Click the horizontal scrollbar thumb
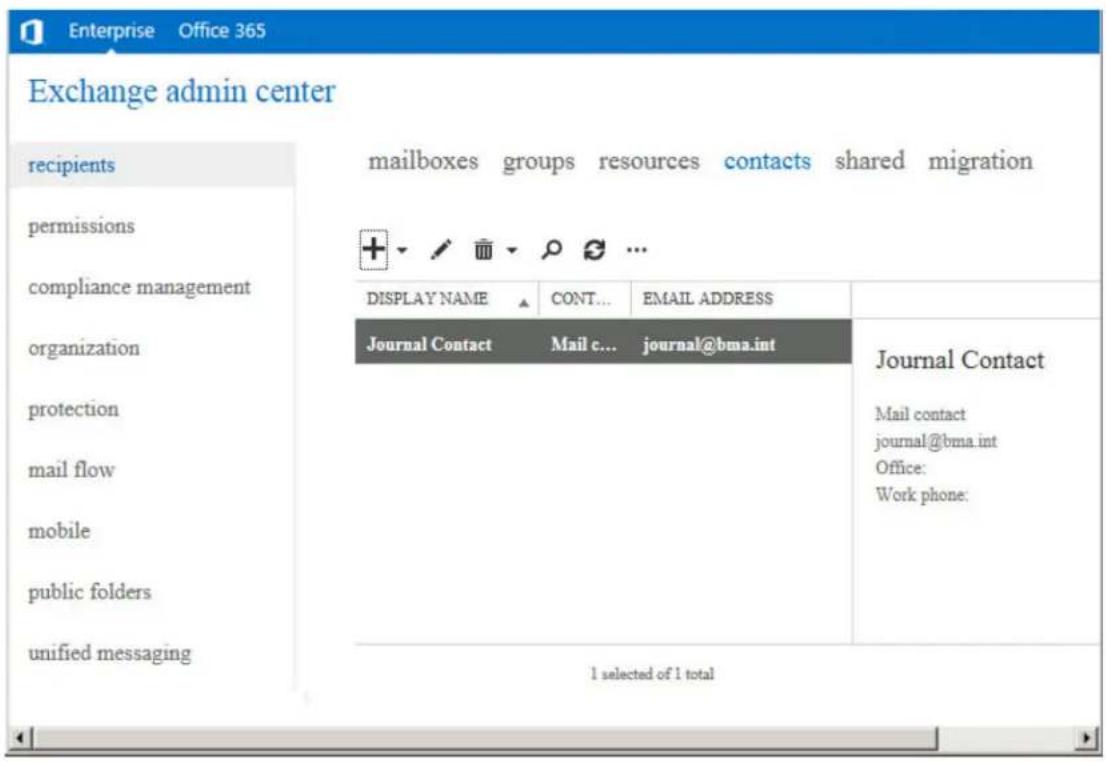 487,739
